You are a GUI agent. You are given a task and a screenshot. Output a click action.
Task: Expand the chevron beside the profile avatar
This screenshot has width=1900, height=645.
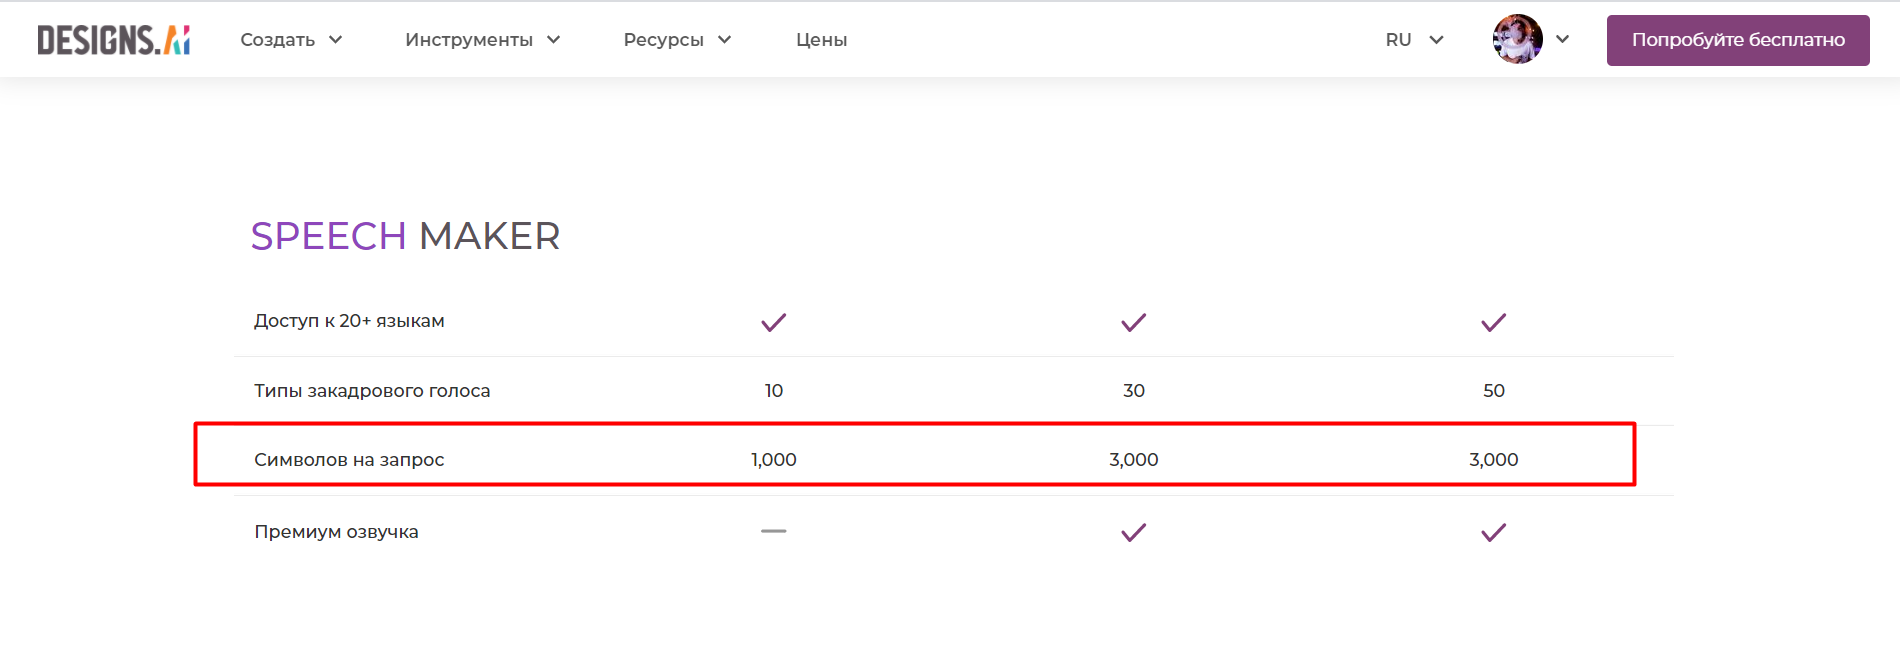click(1562, 40)
